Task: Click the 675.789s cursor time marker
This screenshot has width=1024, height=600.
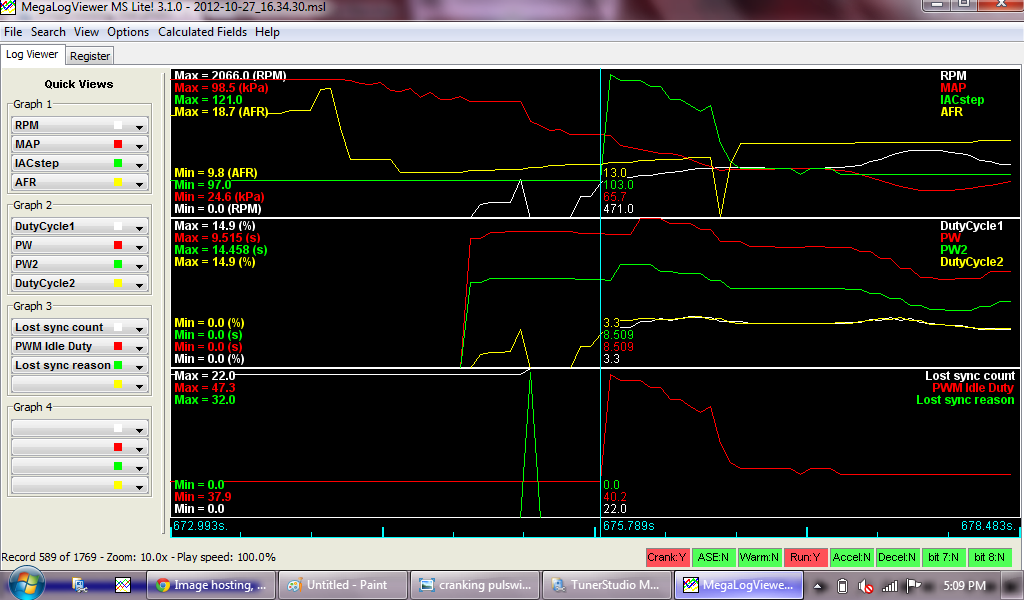Action: 628,526
